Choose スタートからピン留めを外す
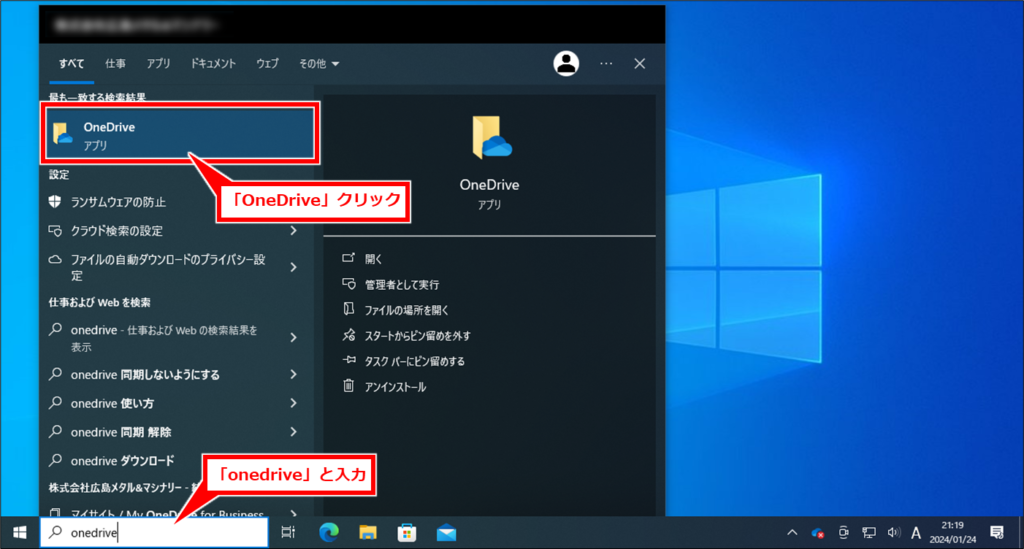The height and width of the screenshot is (549, 1024). (x=417, y=336)
